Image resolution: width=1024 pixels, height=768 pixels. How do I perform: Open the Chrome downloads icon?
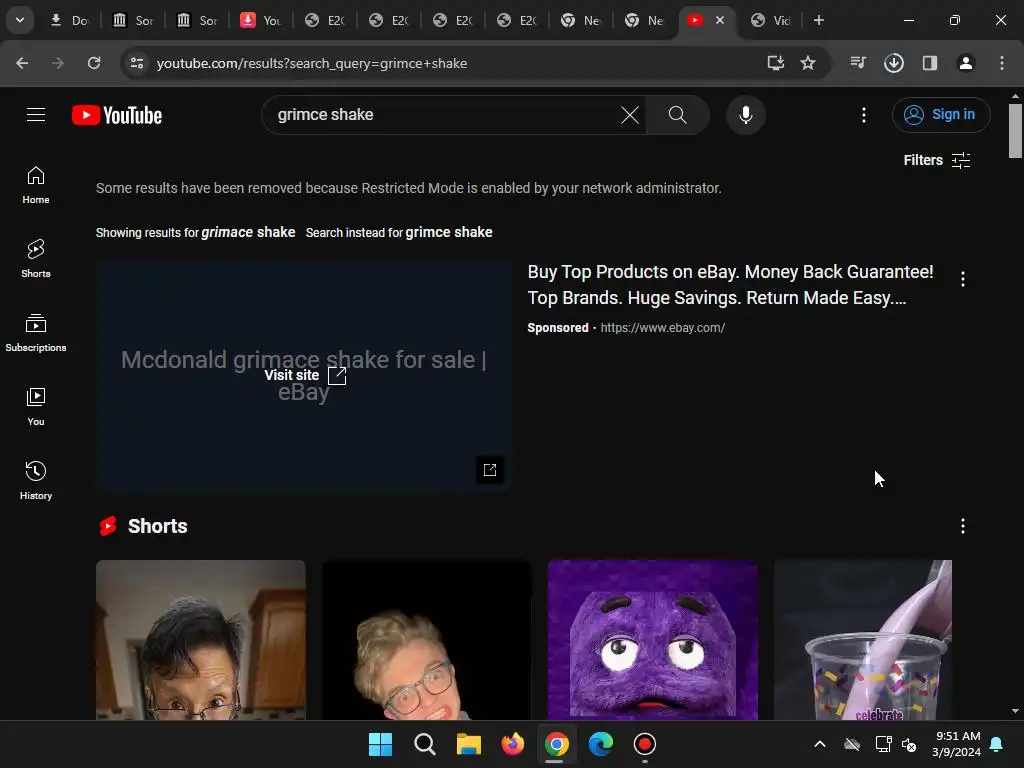pos(894,63)
